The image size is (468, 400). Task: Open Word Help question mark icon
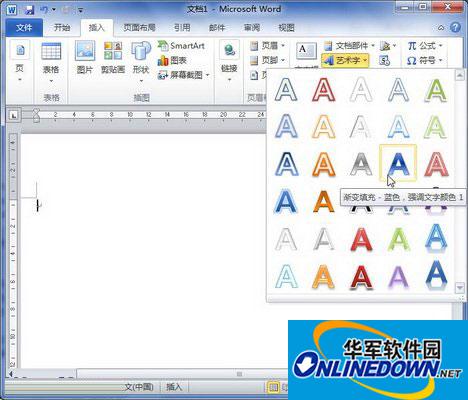pyautogui.click(x=455, y=28)
